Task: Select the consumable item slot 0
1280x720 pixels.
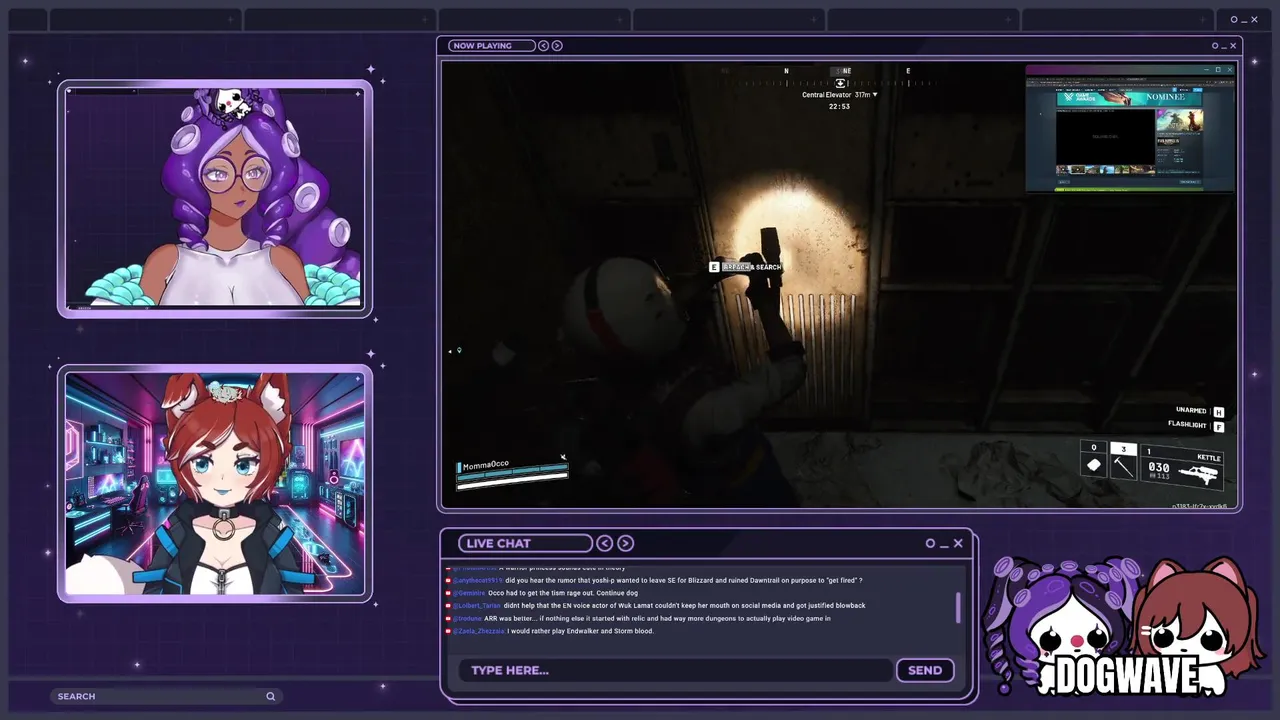Action: click(x=1094, y=459)
